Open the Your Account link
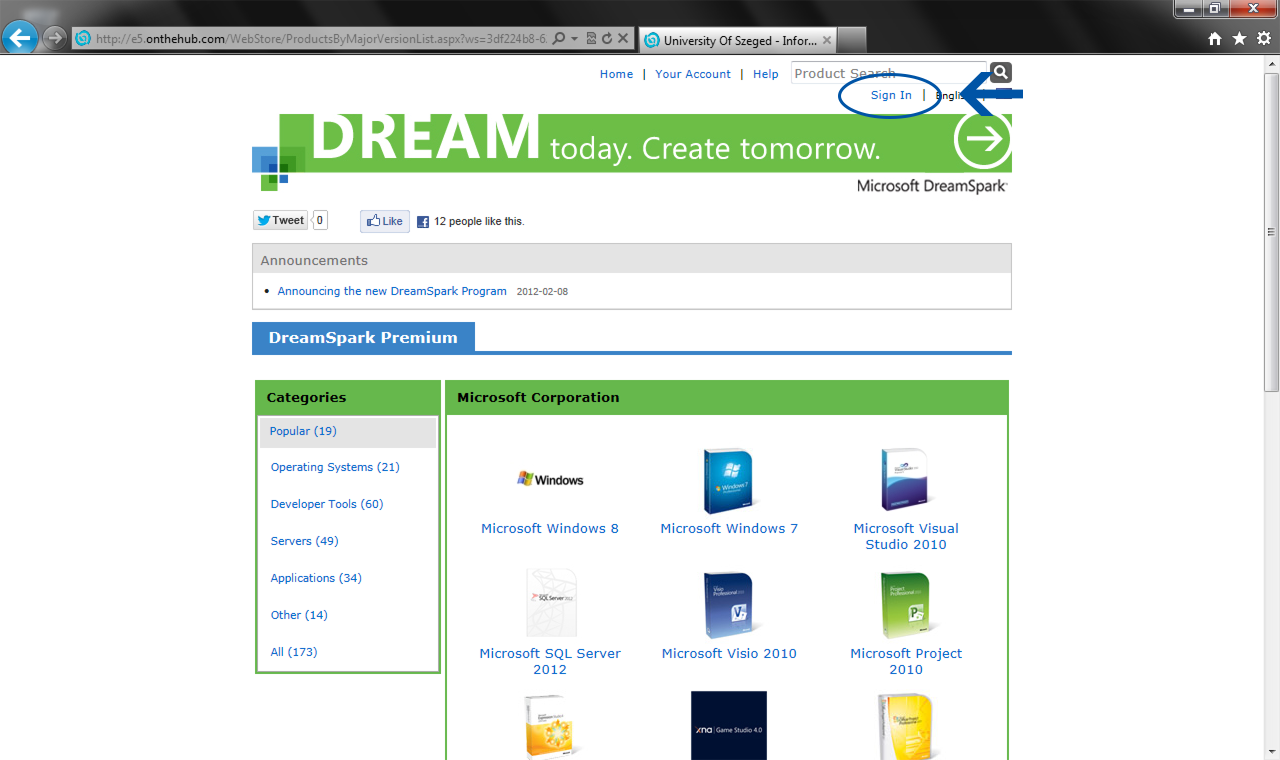This screenshot has height=760, width=1280. click(693, 74)
